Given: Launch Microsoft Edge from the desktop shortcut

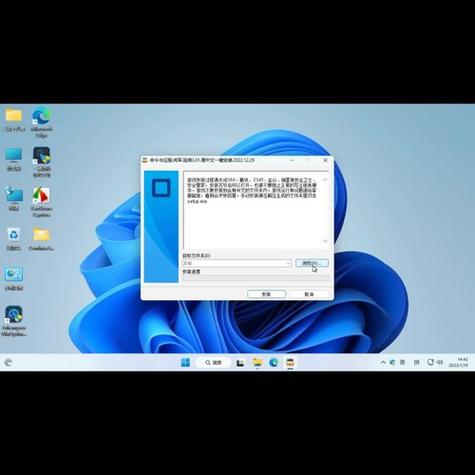Looking at the screenshot, I should click(42, 116).
